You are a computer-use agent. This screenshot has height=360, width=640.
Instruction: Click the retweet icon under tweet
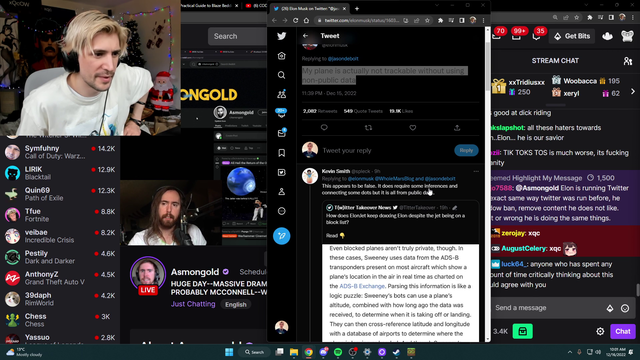[x=368, y=127]
